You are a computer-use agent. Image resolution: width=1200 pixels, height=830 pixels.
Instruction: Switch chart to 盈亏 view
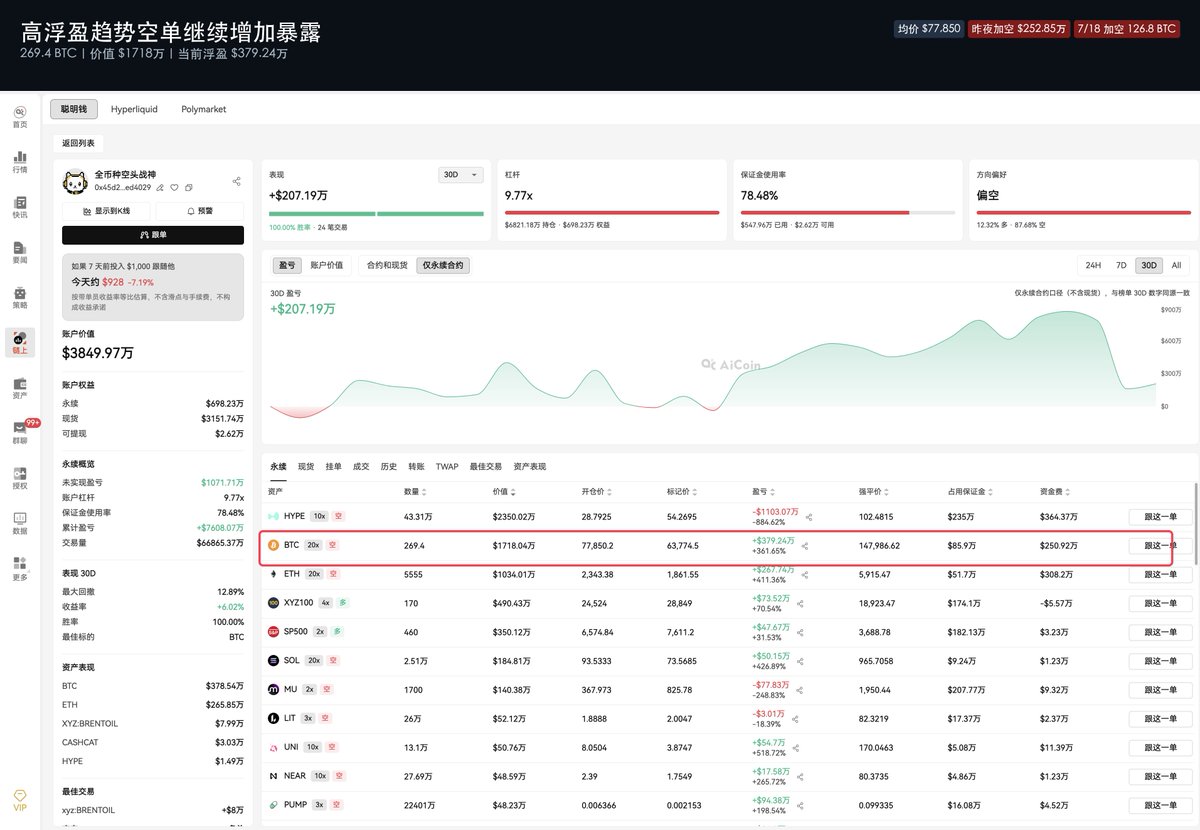point(287,265)
